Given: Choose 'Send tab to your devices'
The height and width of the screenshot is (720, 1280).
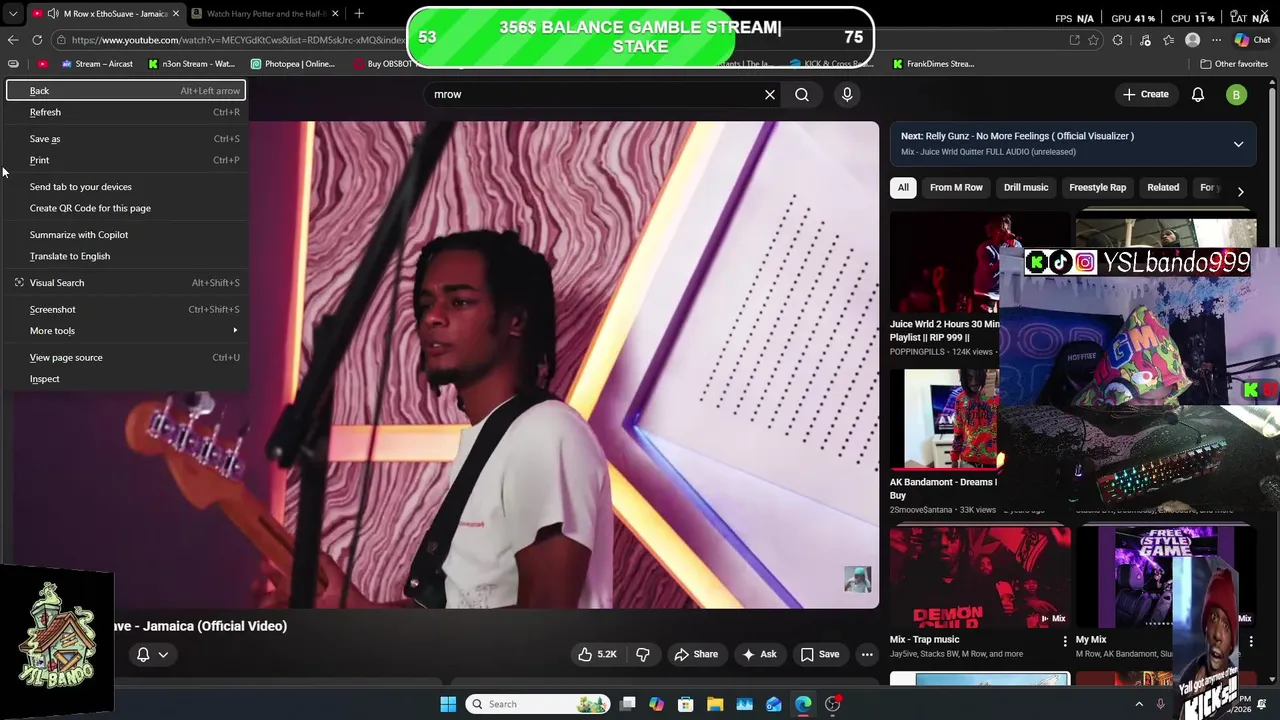Looking at the screenshot, I should tap(125, 187).
